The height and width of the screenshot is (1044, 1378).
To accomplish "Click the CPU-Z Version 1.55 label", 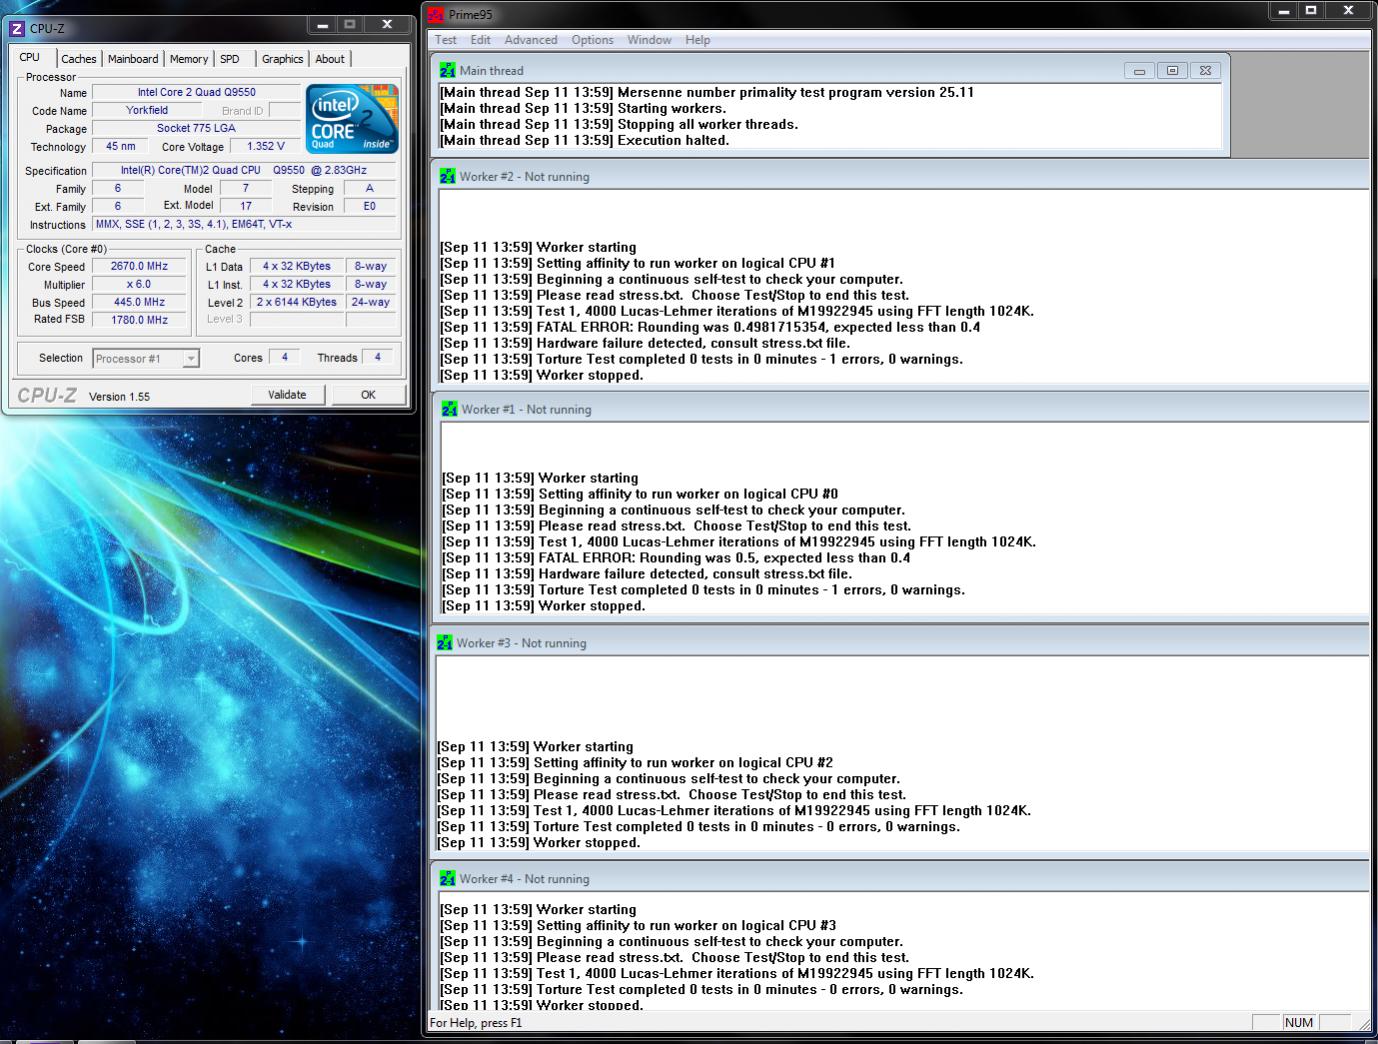I will click(119, 396).
